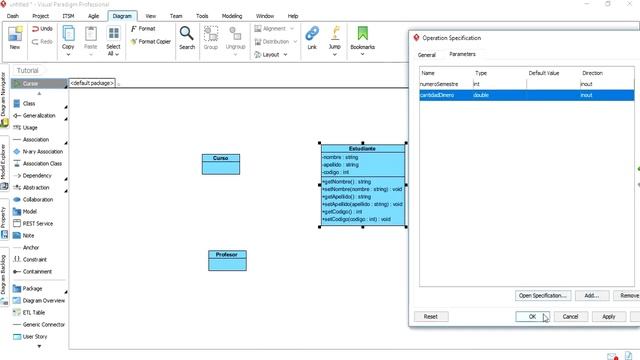The image size is (640, 360).
Task: Click the Add... parameter button
Action: point(592,296)
